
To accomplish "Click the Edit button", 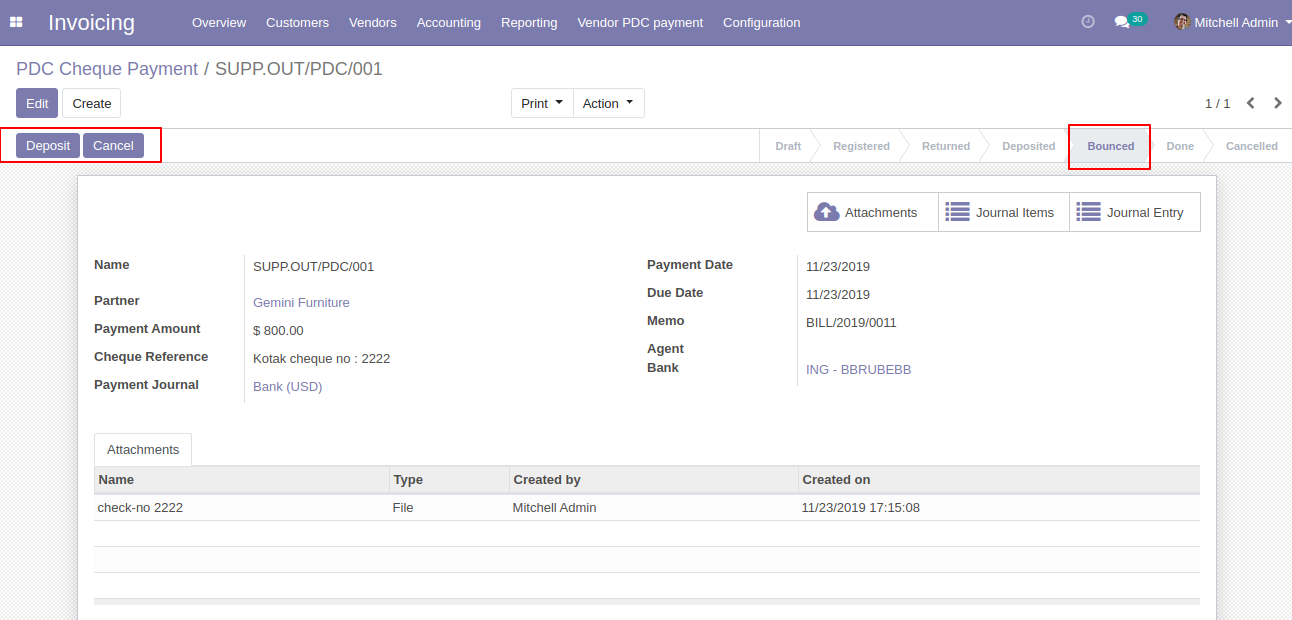I will click(x=37, y=103).
